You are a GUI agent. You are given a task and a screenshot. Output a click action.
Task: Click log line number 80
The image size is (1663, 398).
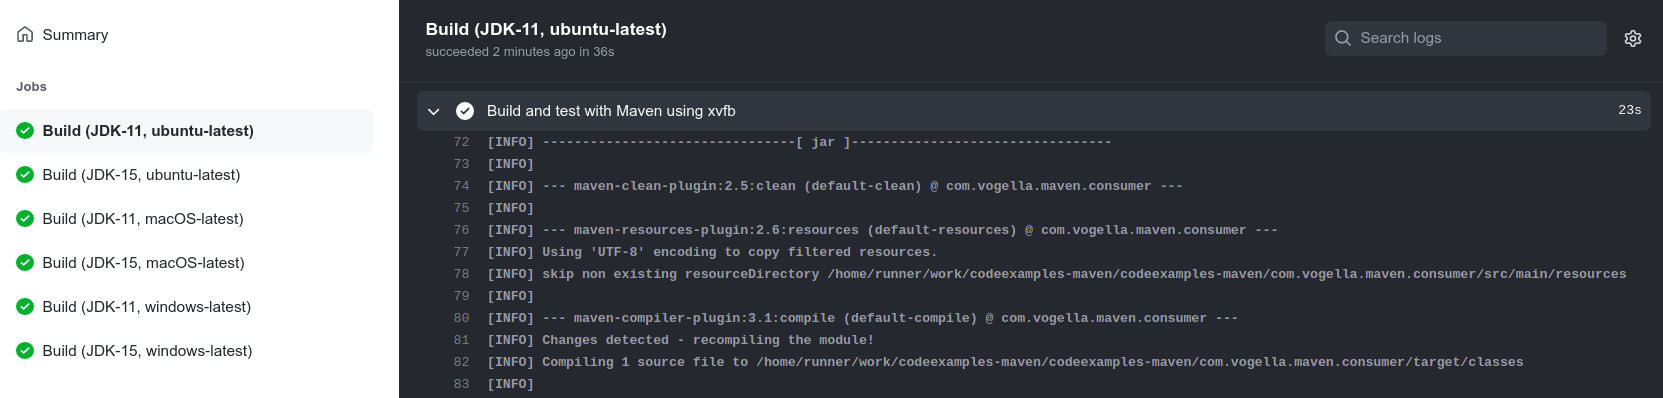click(461, 318)
